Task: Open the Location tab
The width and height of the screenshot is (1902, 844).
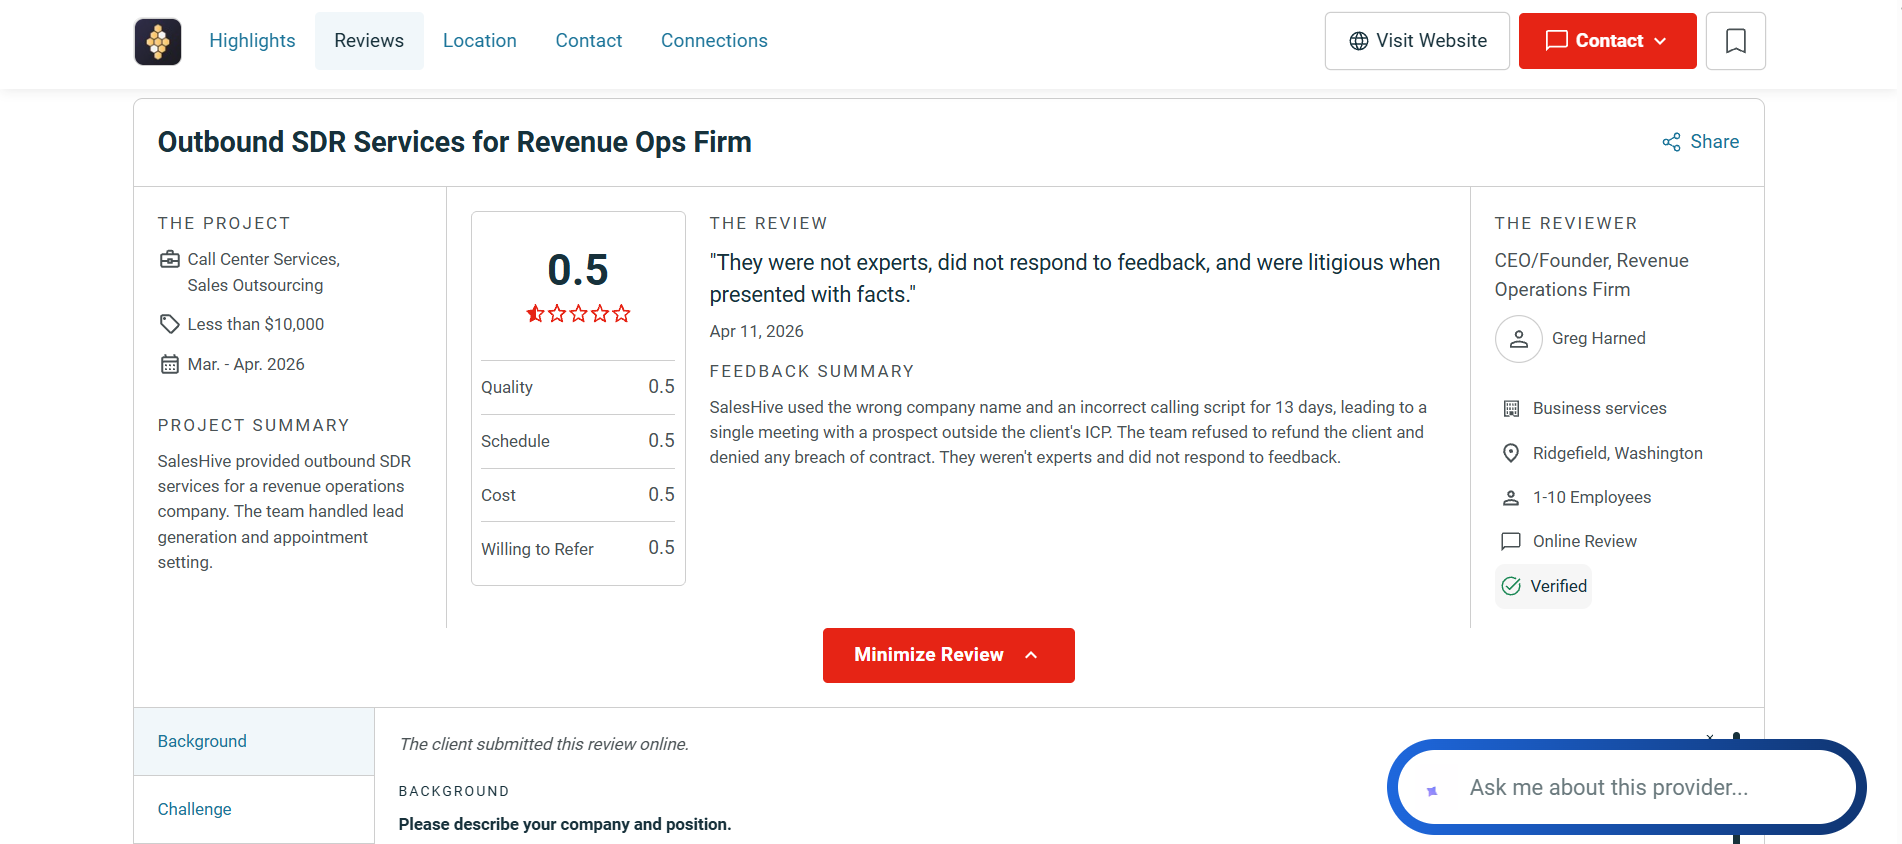Action: pos(479,41)
